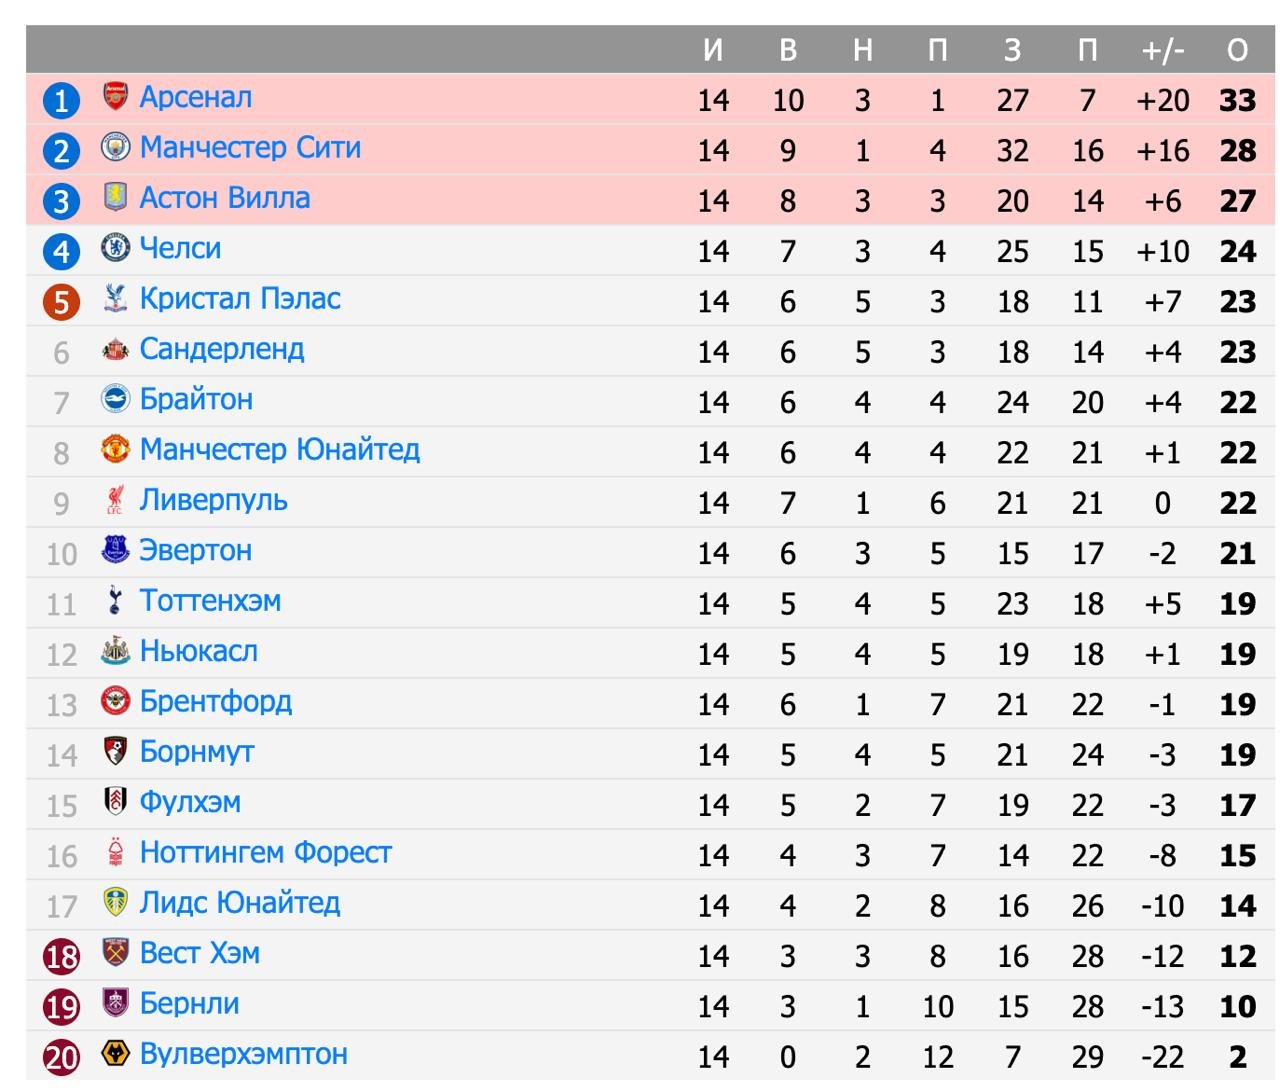
Task: Click the Manchester United crest icon
Action: [x=116, y=449]
